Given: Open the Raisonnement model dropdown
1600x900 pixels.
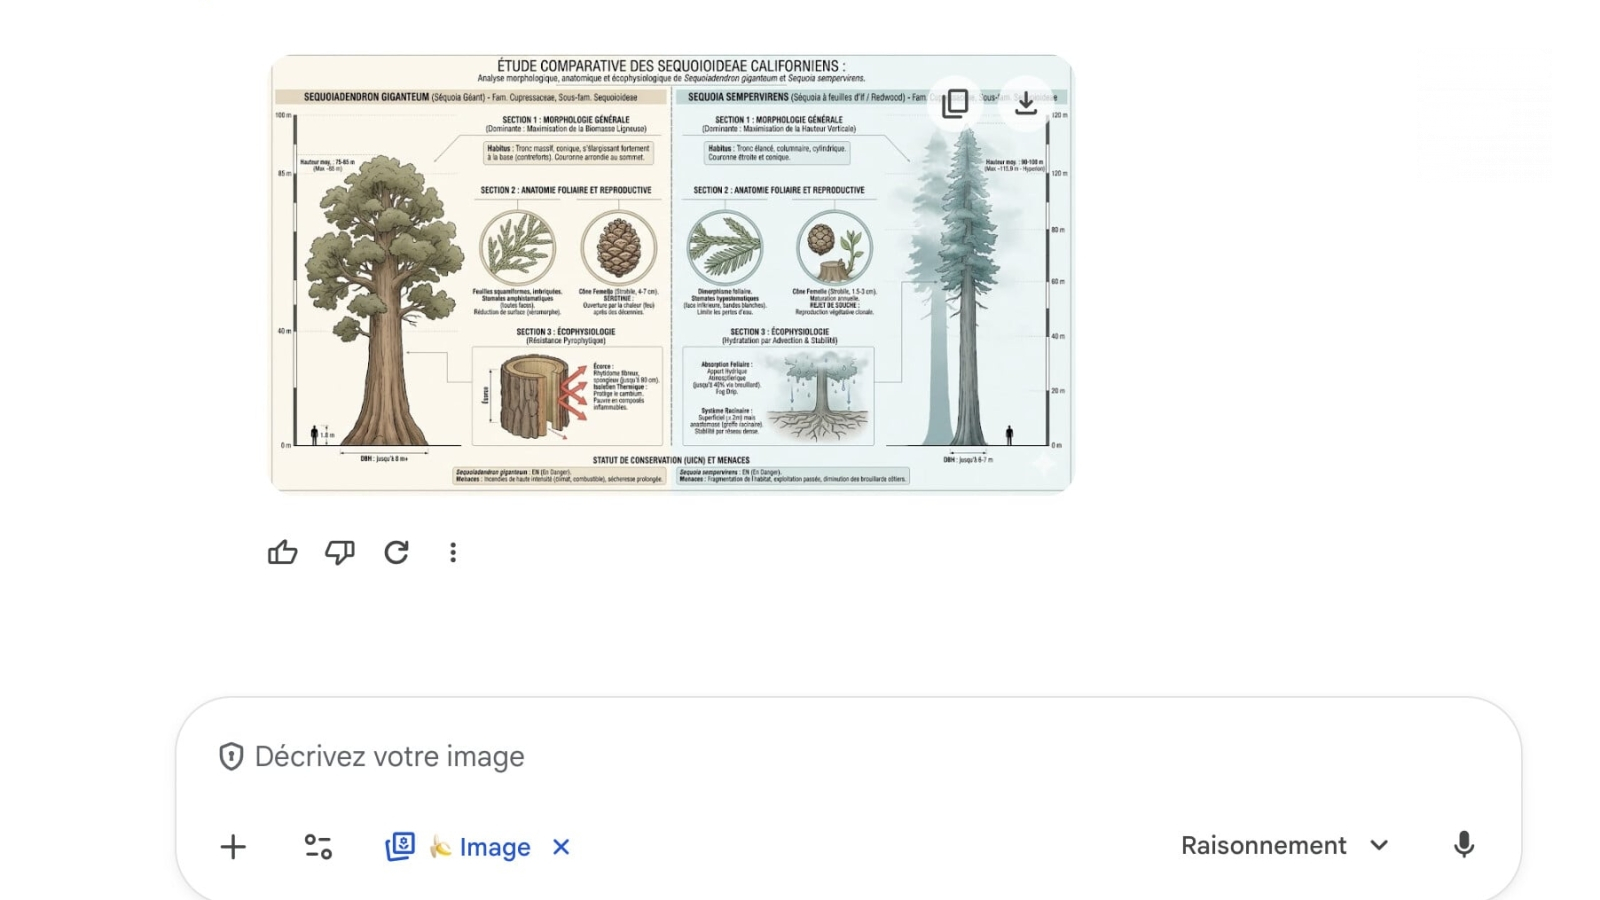Looking at the screenshot, I should click(x=1286, y=846).
